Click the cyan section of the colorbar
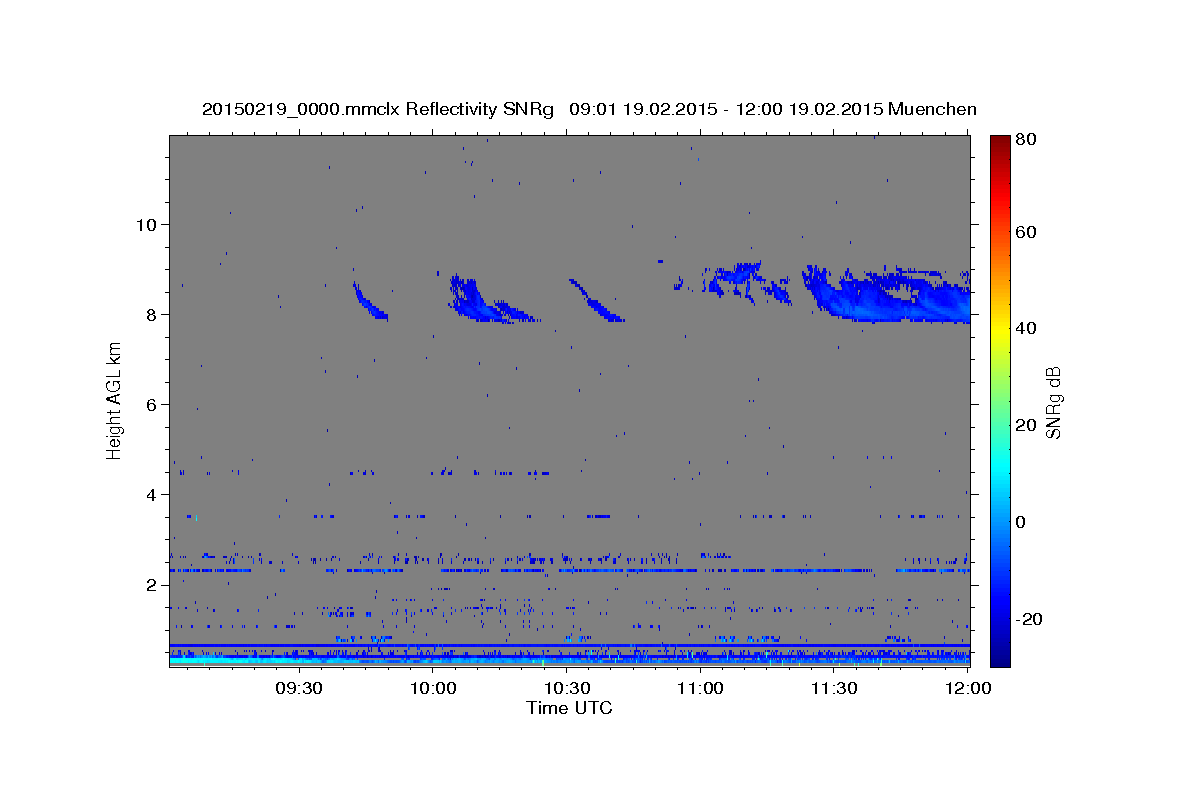1200x800 pixels. (1000, 465)
